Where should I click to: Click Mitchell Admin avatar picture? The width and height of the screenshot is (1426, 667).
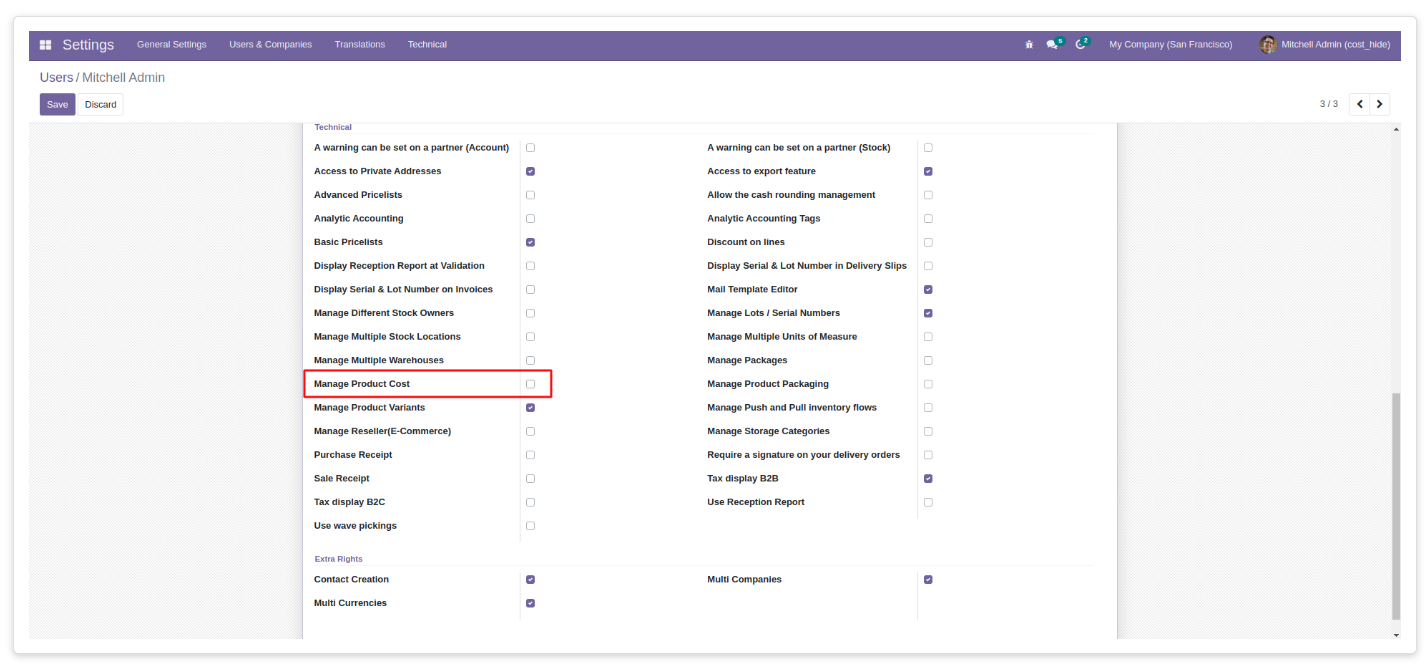click(x=1268, y=44)
